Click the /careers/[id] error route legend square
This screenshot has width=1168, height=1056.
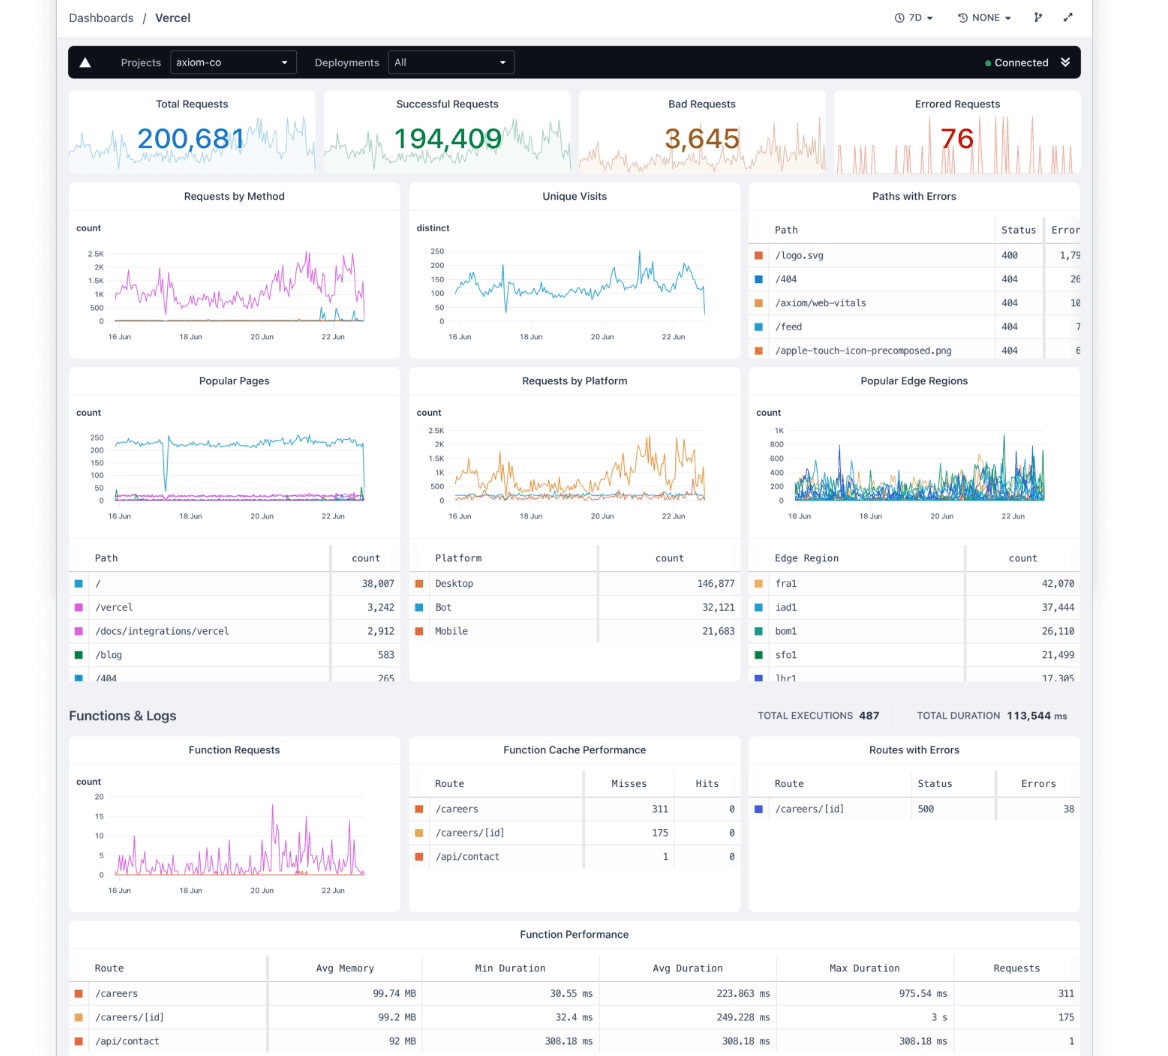tap(759, 808)
